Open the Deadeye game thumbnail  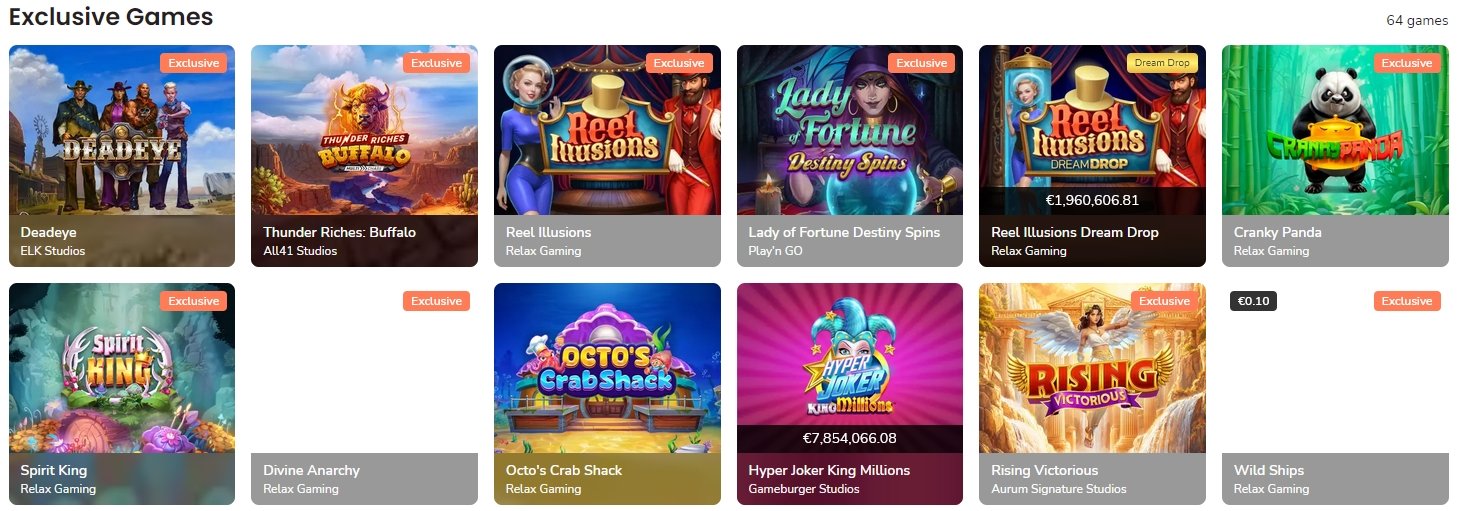pos(122,130)
